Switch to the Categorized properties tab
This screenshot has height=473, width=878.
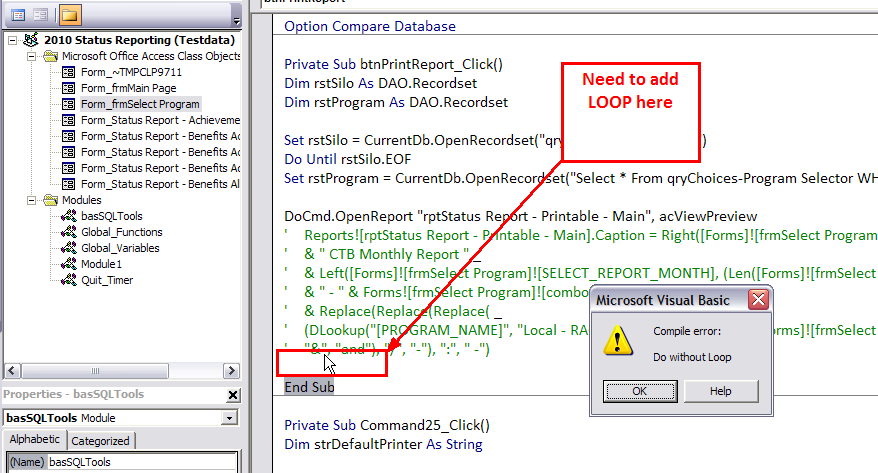[x=100, y=441]
